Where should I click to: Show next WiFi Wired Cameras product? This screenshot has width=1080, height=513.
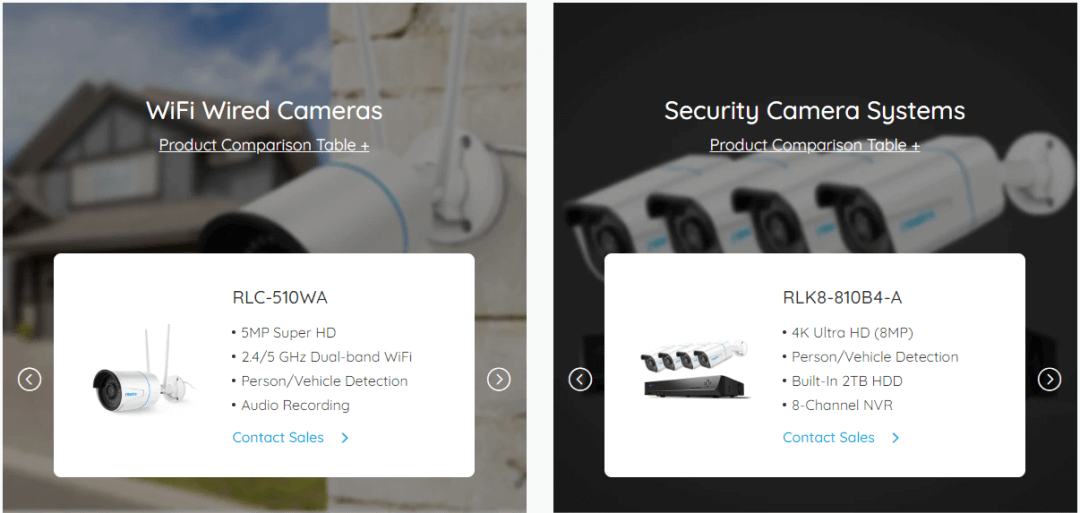[499, 379]
